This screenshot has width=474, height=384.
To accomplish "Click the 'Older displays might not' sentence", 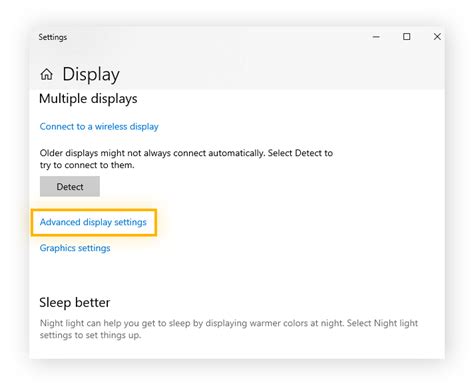I will (186, 153).
